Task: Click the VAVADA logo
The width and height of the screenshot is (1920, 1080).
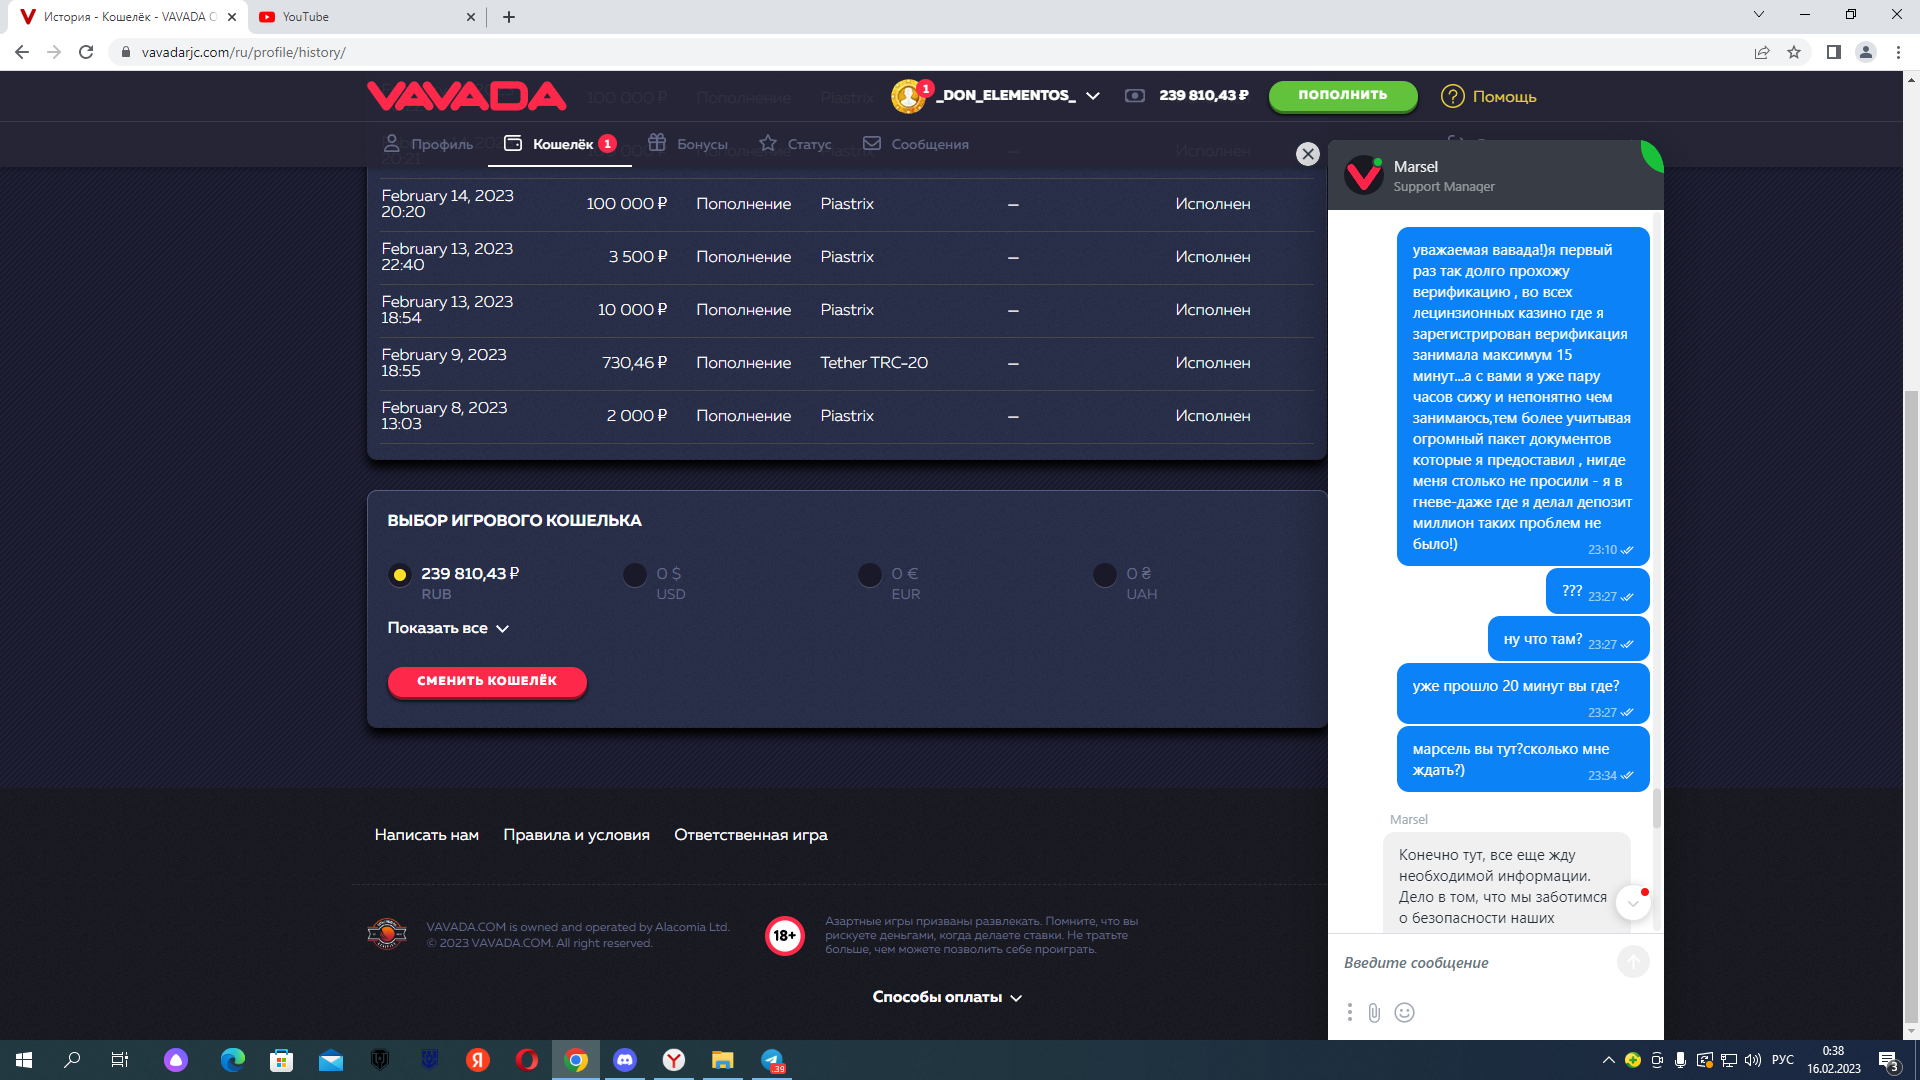Action: pyautogui.click(x=466, y=96)
